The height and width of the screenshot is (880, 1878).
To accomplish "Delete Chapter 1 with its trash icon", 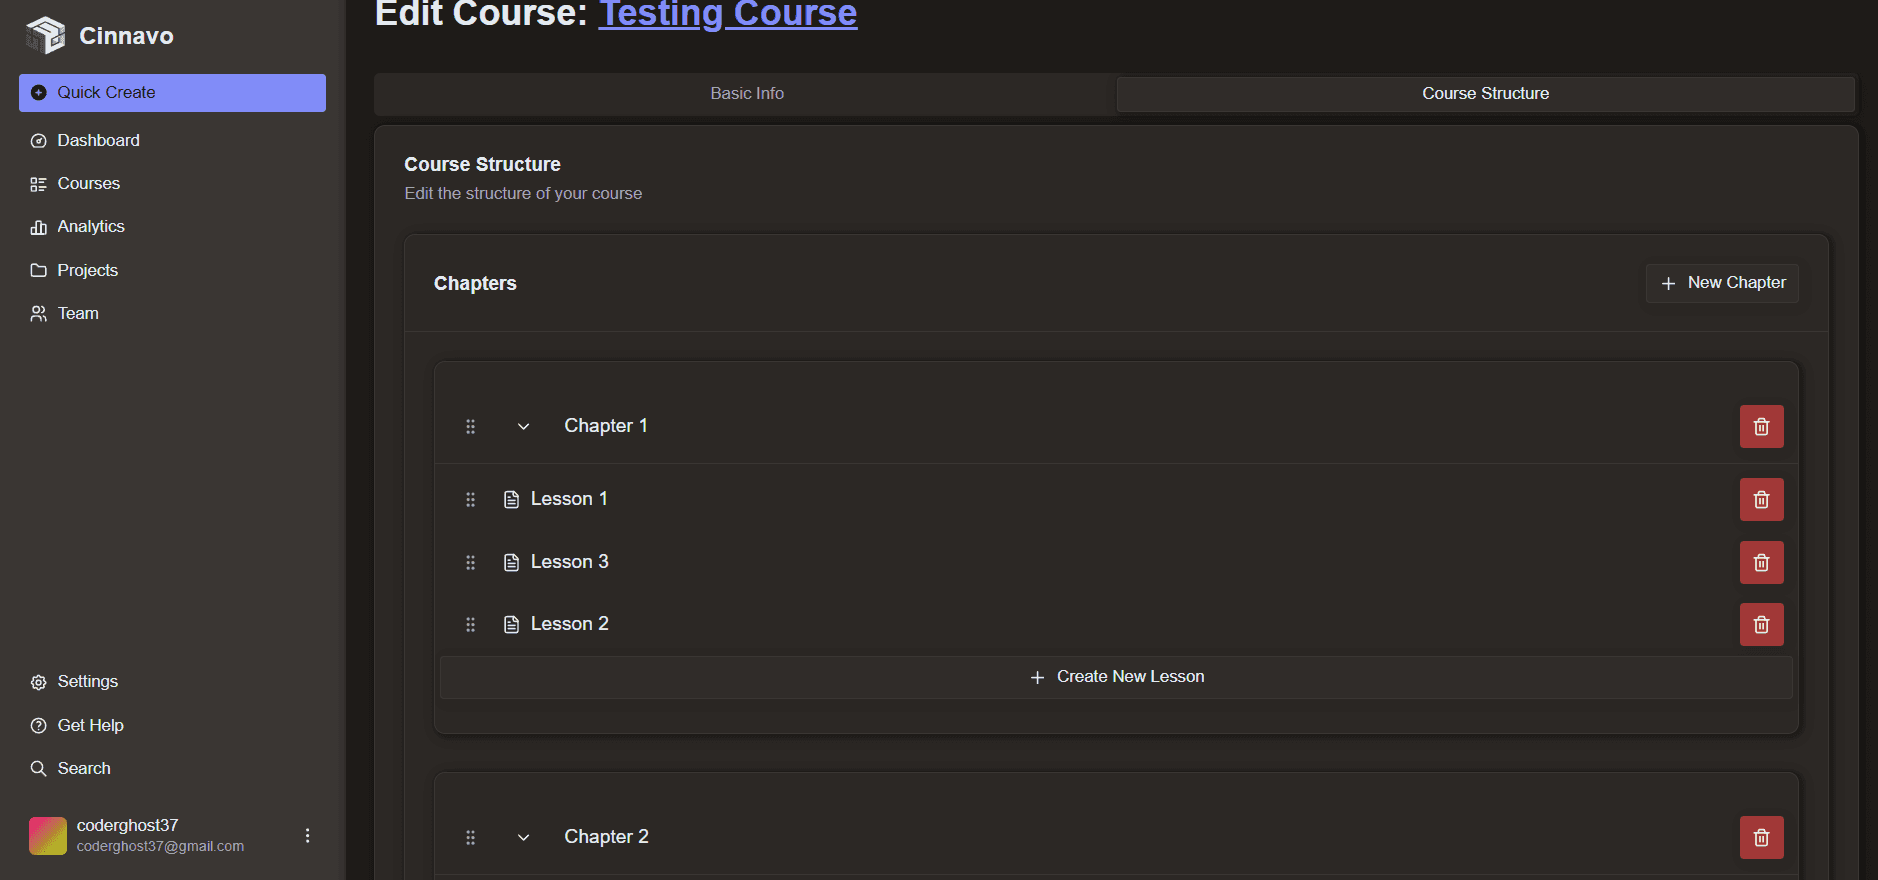I will pyautogui.click(x=1761, y=427).
